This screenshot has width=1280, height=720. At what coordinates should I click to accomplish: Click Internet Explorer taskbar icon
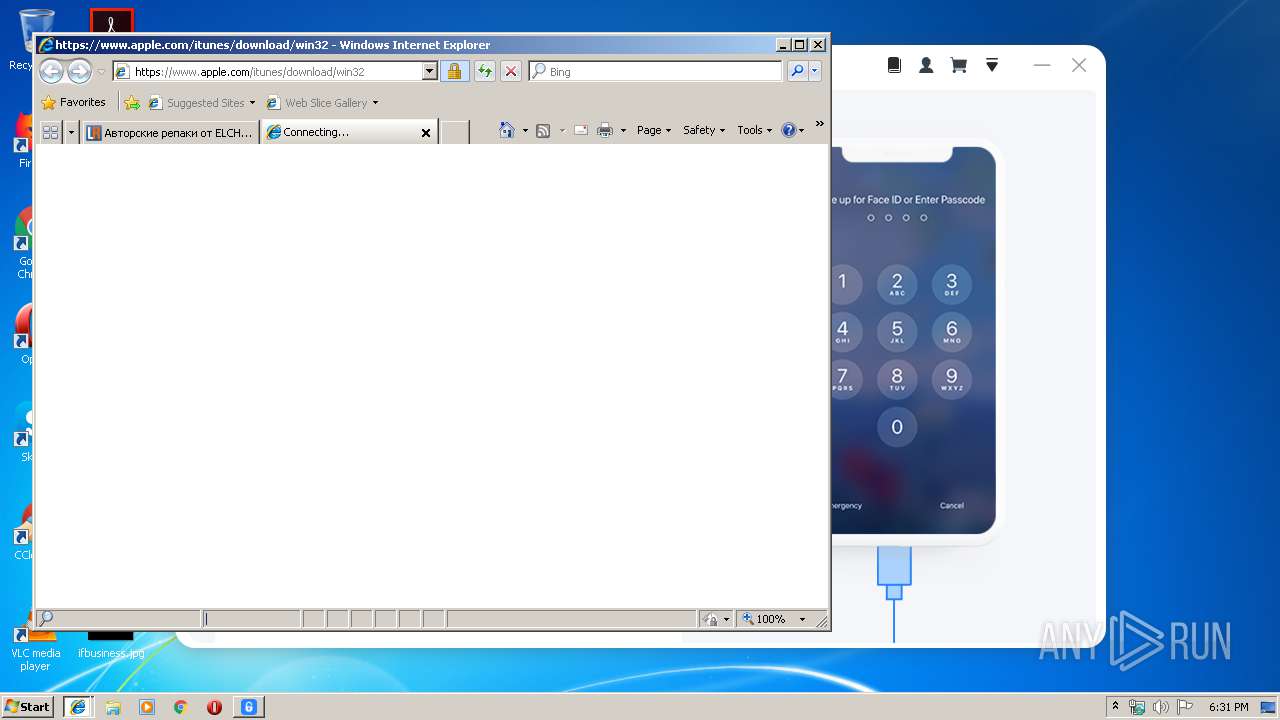tap(78, 706)
